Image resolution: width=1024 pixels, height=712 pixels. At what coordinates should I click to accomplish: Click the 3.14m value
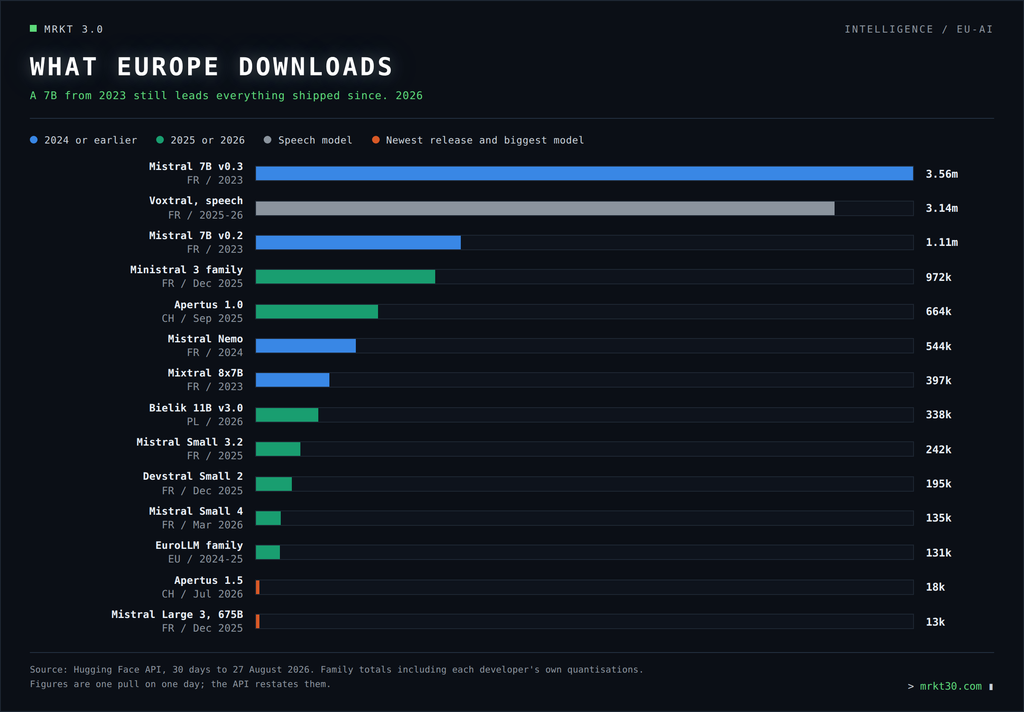click(x=942, y=208)
